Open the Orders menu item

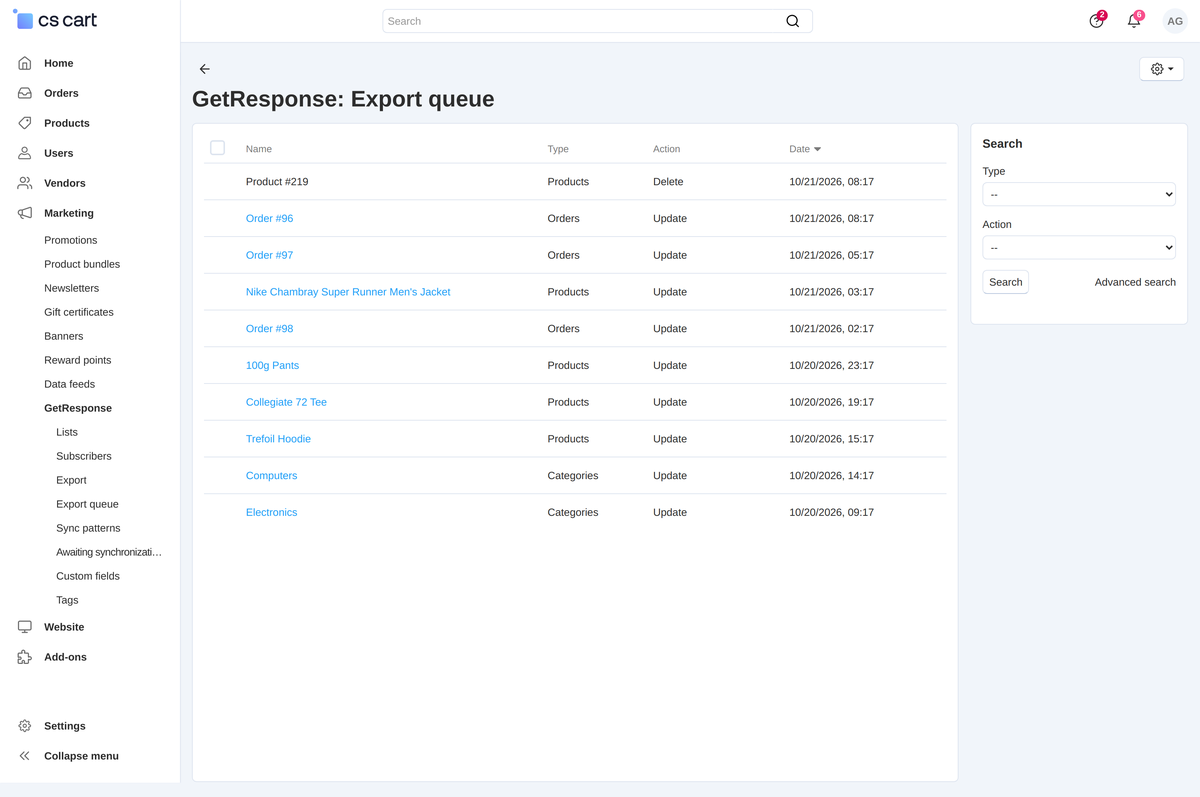[61, 93]
